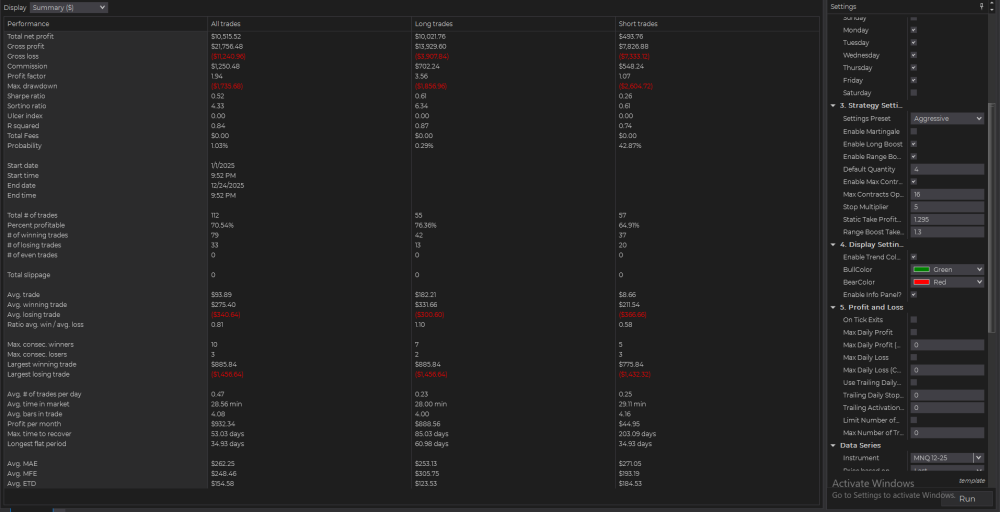Open the Display Summary ($) dropdown
The width and height of the screenshot is (1000, 512).
point(69,7)
